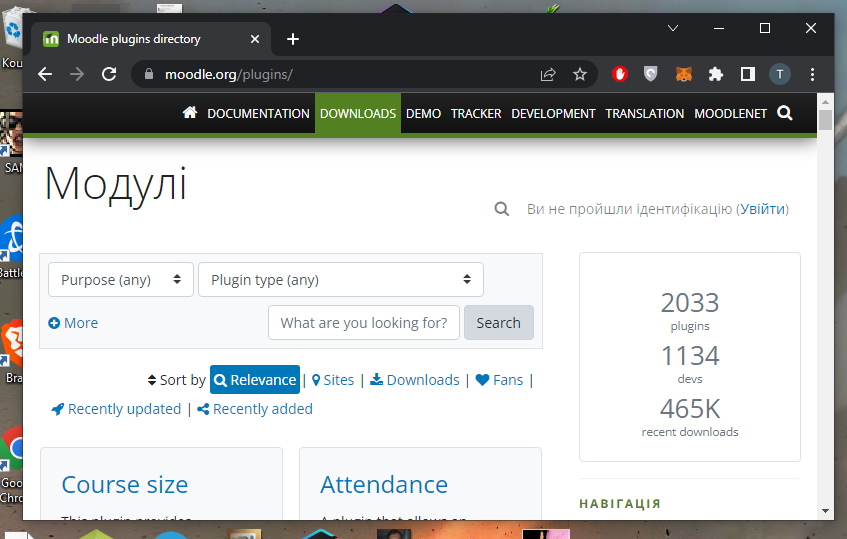Click the page scrollbar up arrow
Viewport: 847px width, 539px height.
825,102
